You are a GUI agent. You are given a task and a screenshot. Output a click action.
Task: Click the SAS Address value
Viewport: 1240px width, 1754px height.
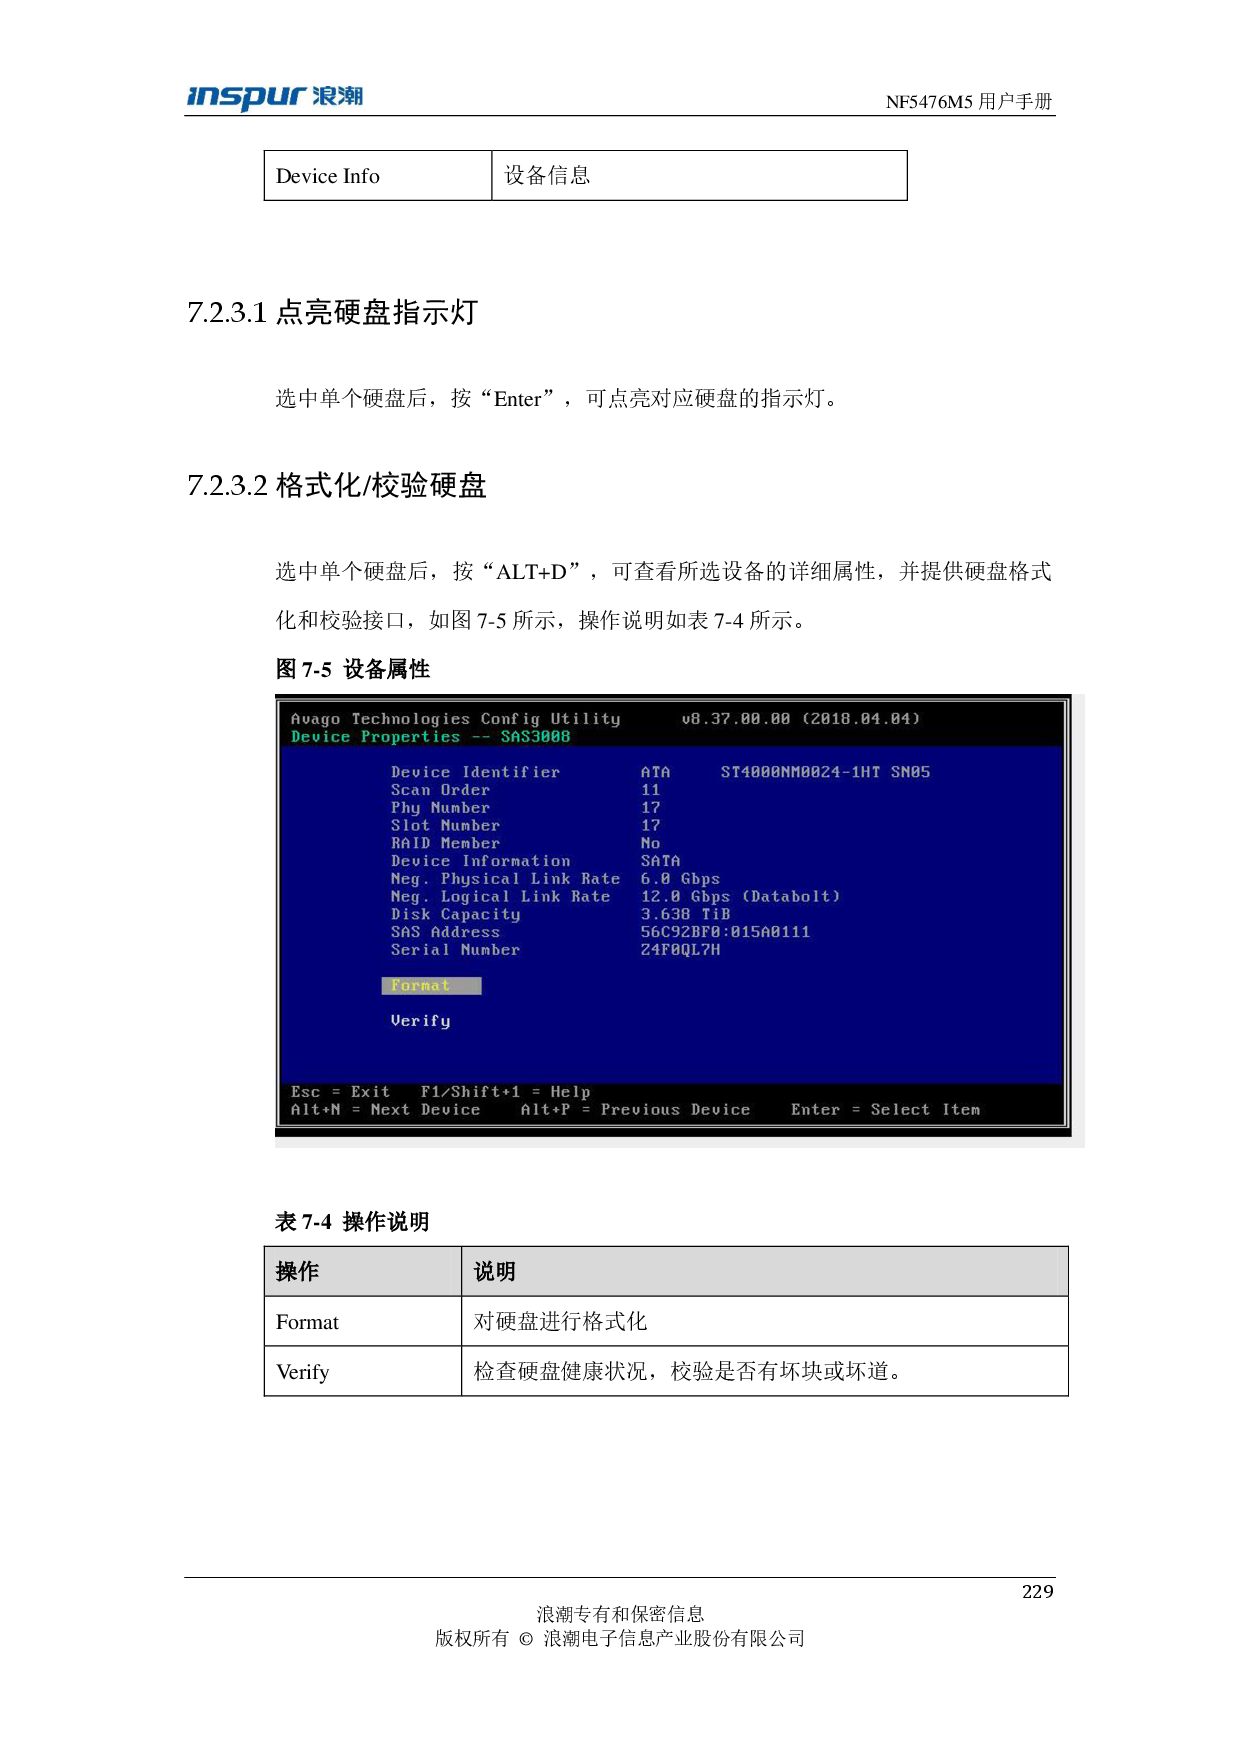[x=725, y=932]
